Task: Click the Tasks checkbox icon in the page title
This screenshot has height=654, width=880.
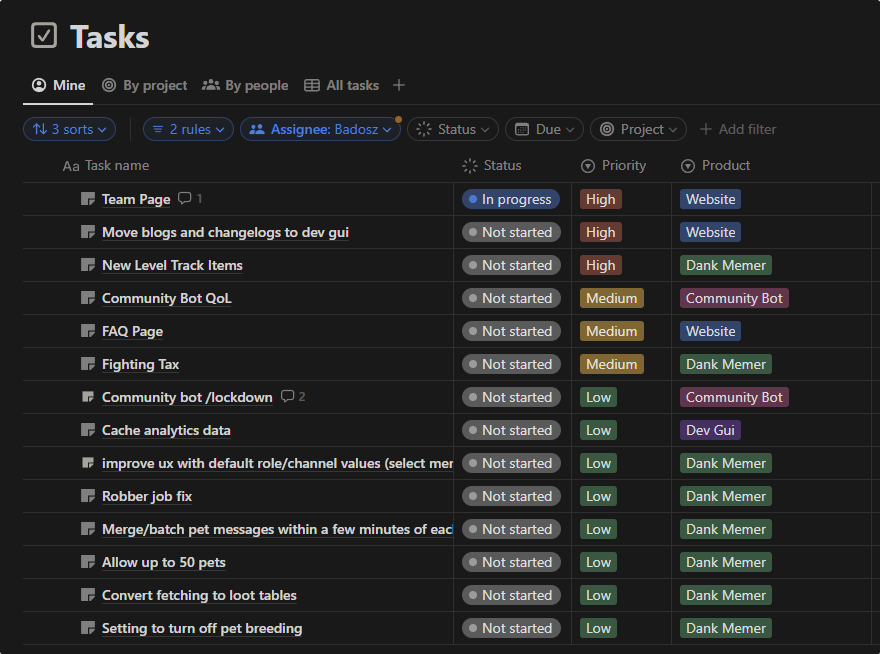Action: pyautogui.click(x=44, y=36)
